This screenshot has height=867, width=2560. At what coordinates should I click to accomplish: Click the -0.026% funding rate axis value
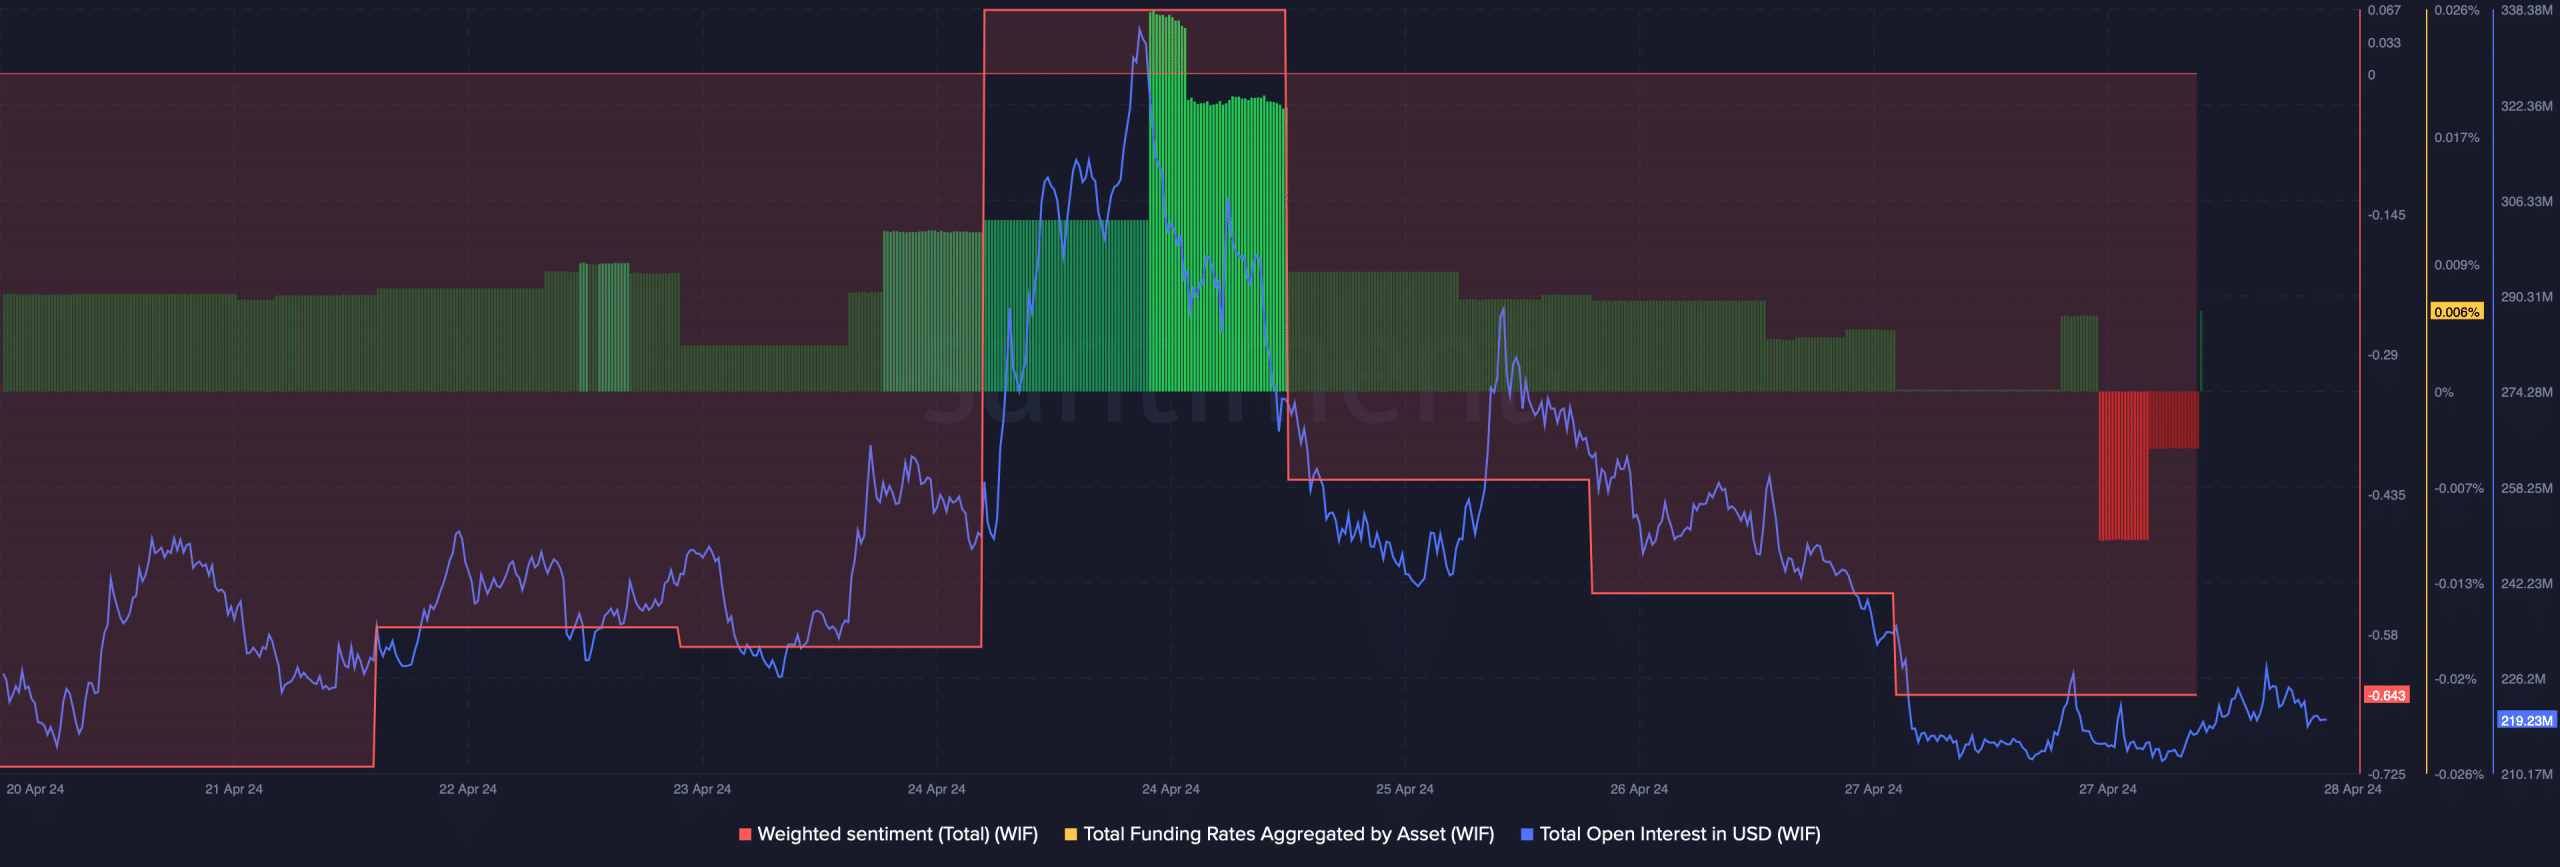coord(2459,774)
